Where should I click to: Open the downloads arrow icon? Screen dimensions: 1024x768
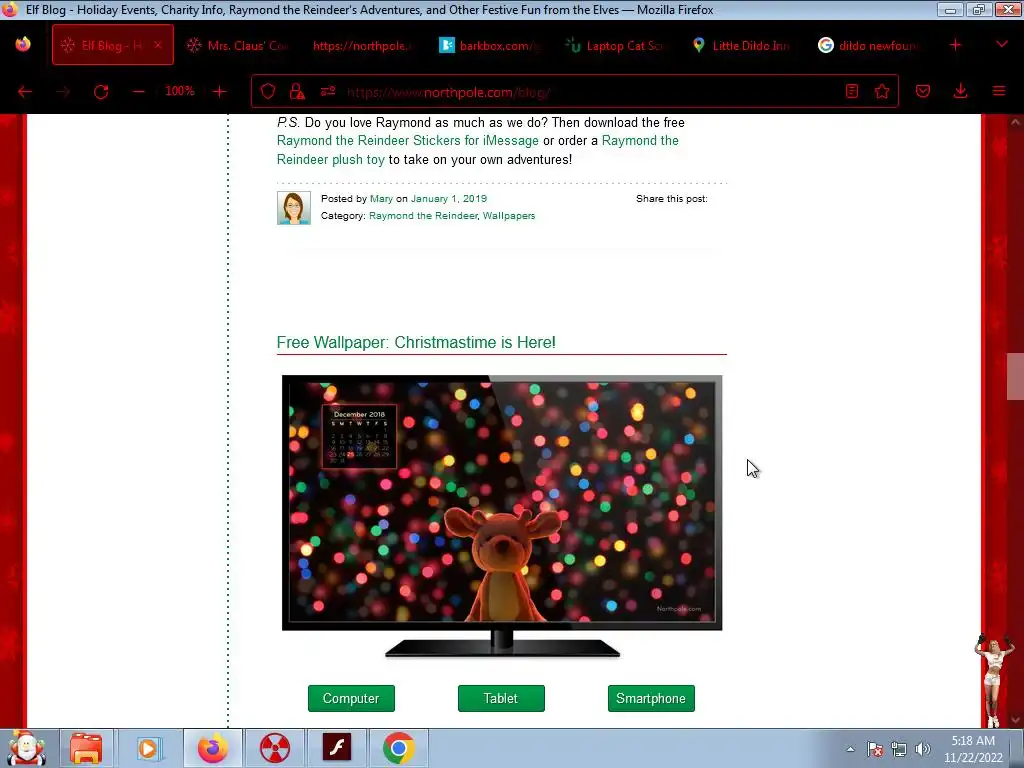[961, 91]
